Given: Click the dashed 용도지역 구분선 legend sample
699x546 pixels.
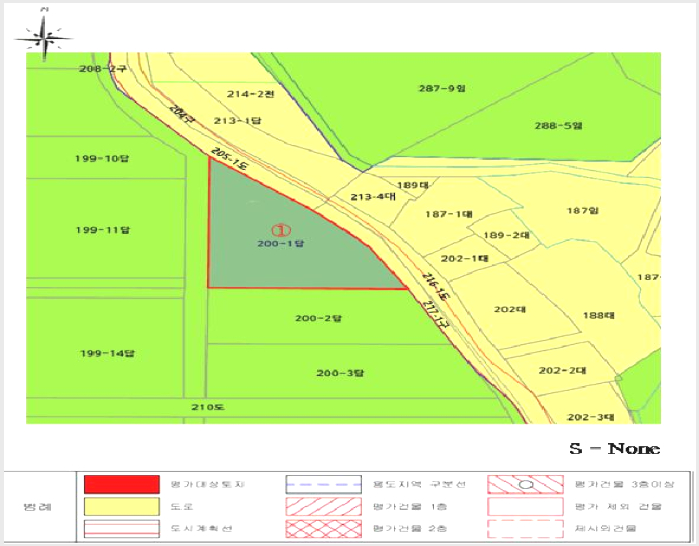Looking at the screenshot, I should click(323, 484).
